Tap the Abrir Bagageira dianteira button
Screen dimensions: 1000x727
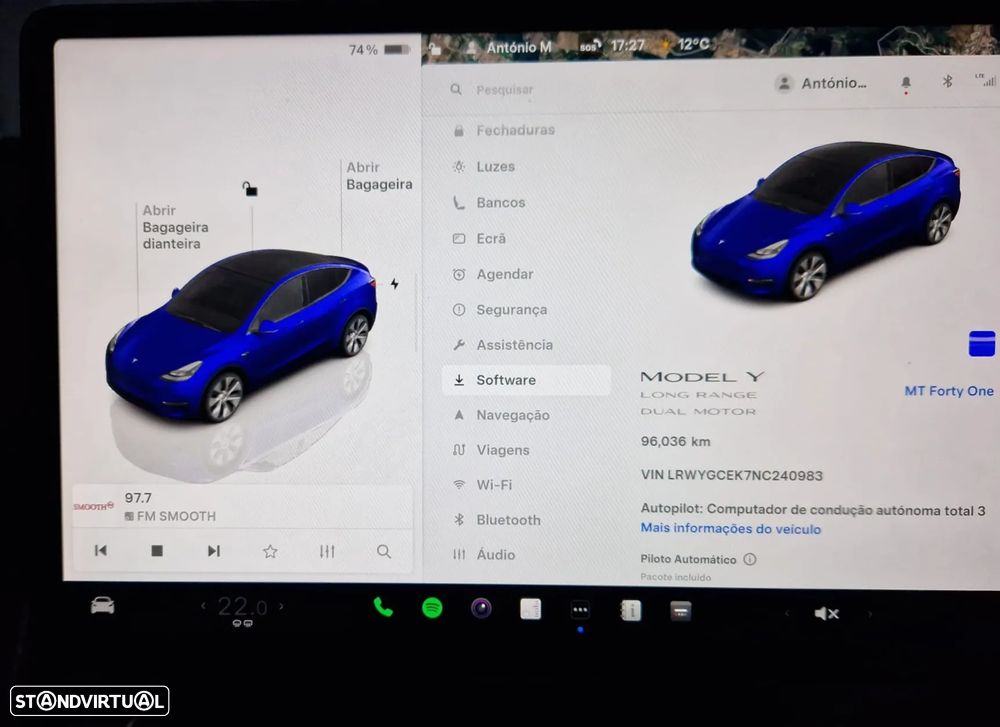[x=175, y=227]
